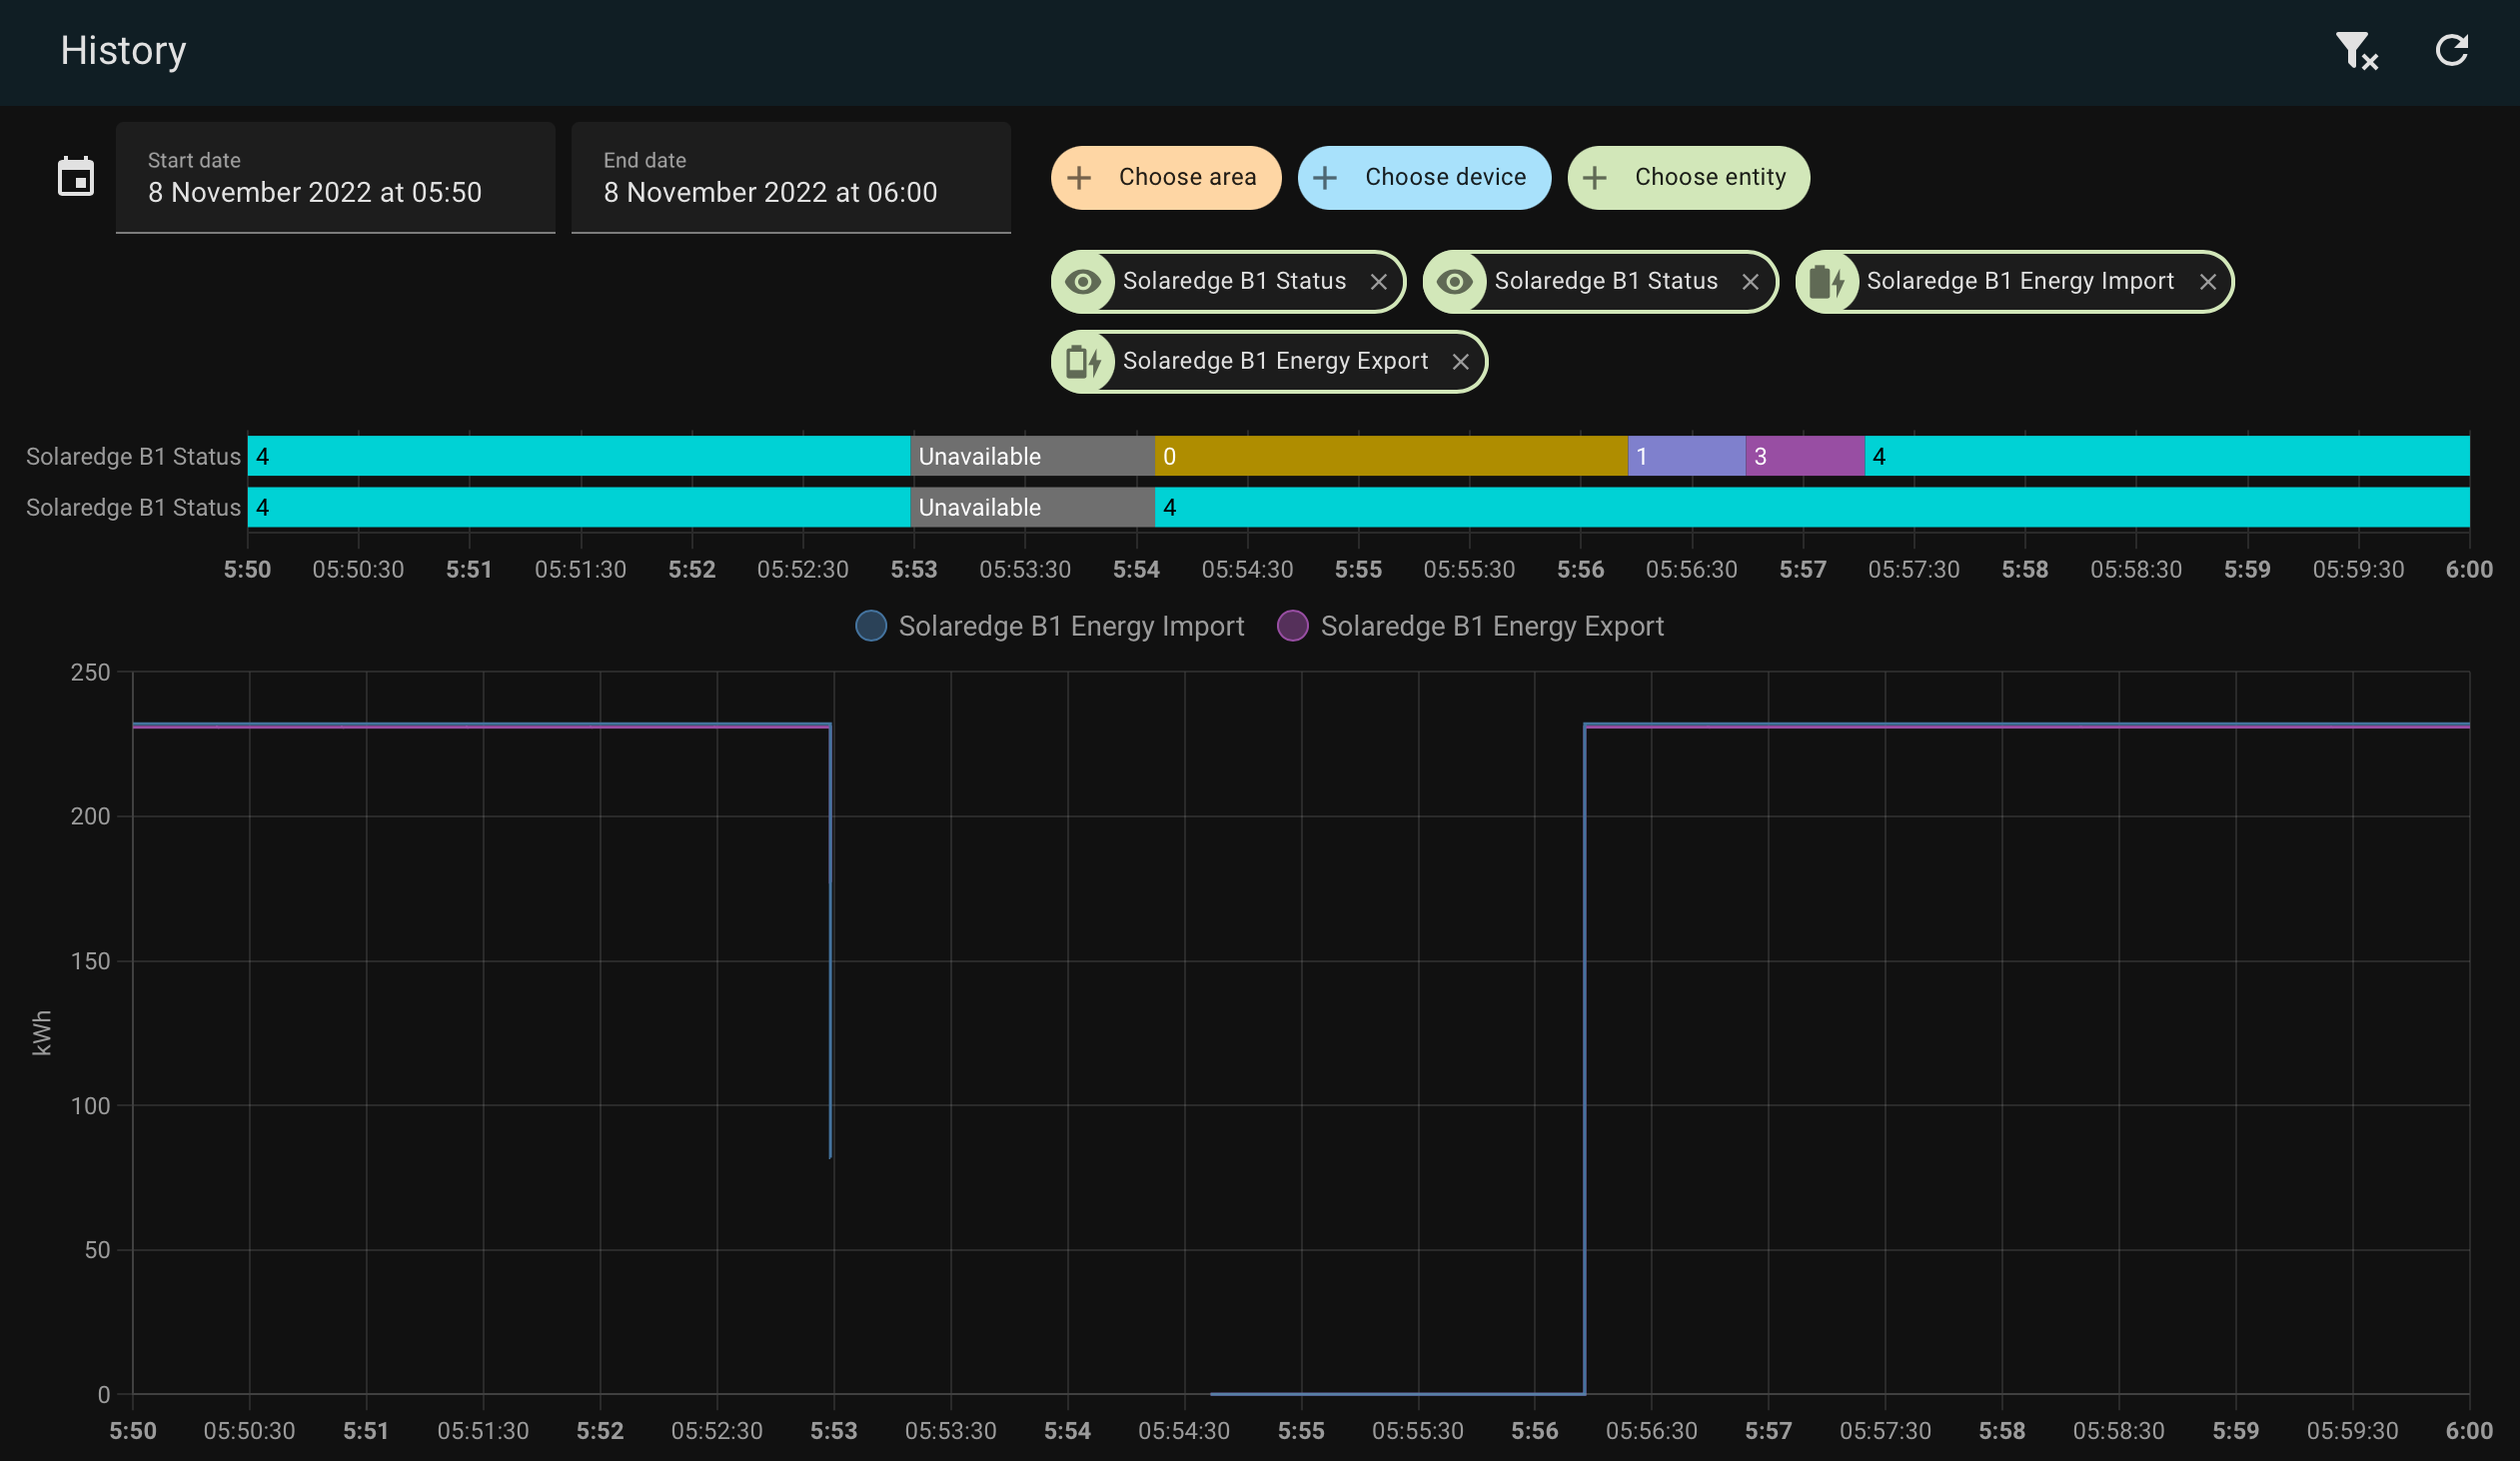2520x1461 pixels.
Task: Click the battery icon on Solaredge B1 Energy Export chip
Action: [1084, 361]
